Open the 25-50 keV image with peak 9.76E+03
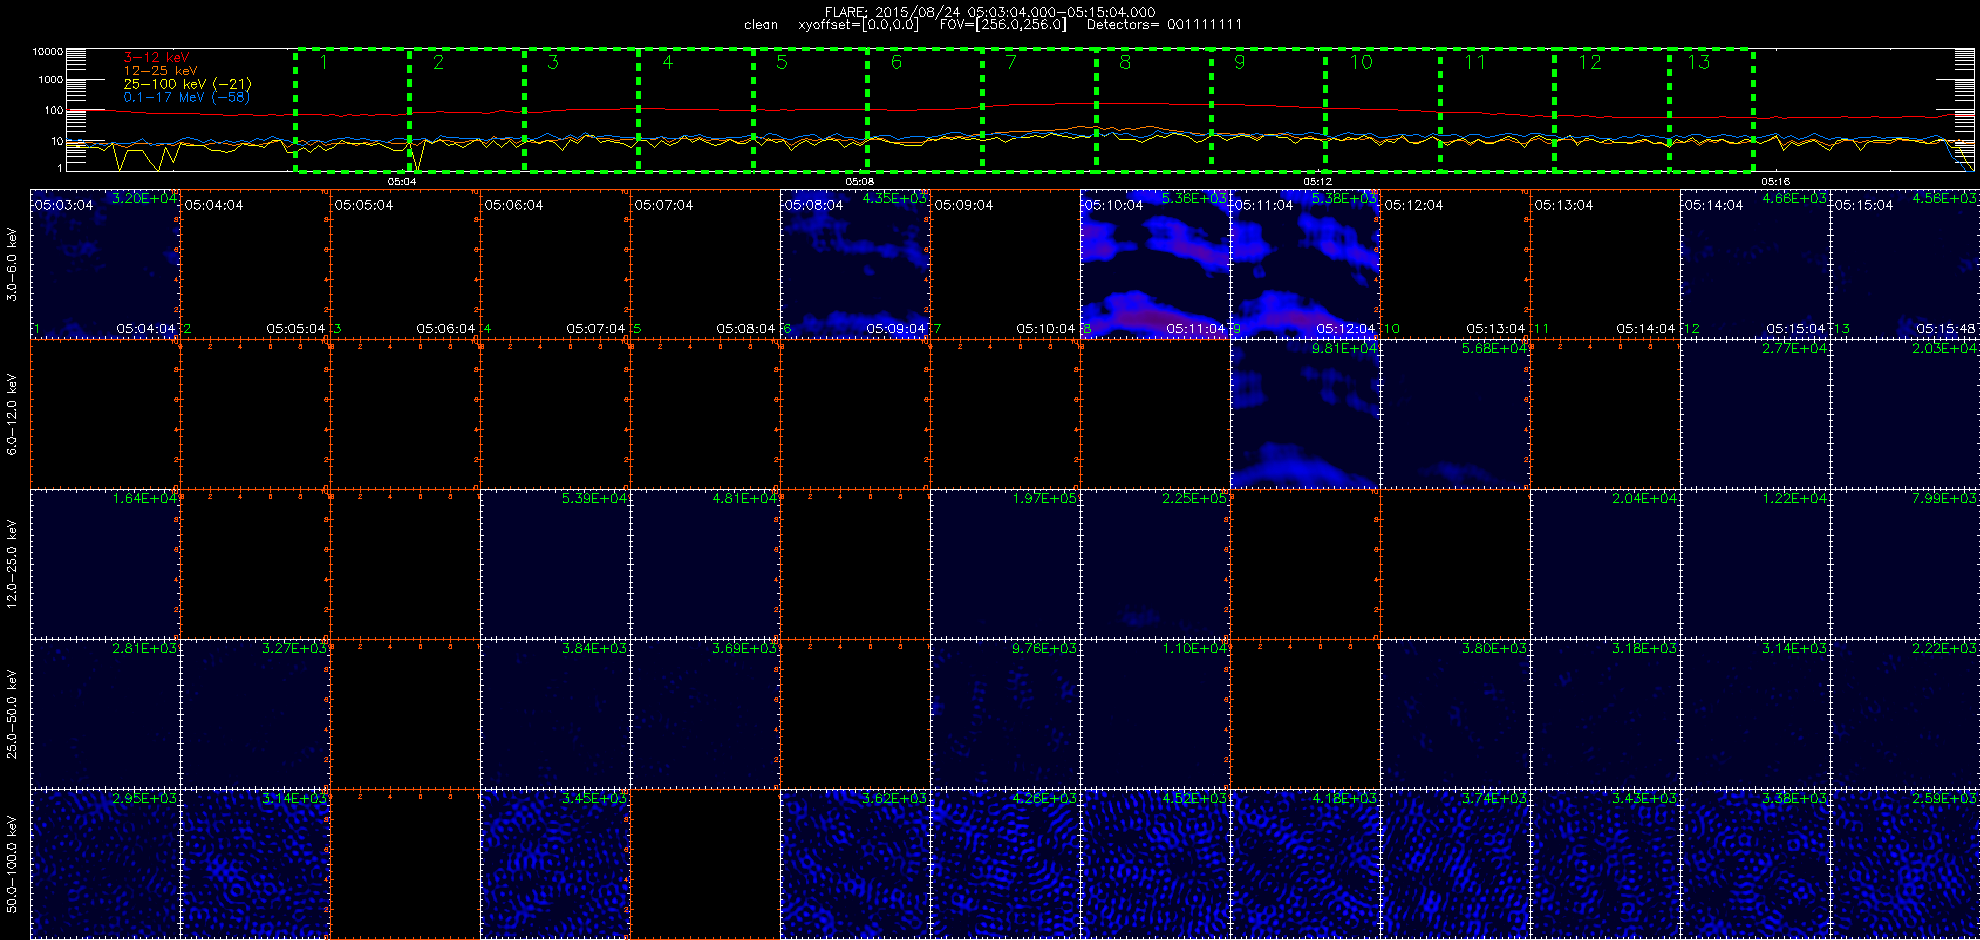 [x=1005, y=714]
